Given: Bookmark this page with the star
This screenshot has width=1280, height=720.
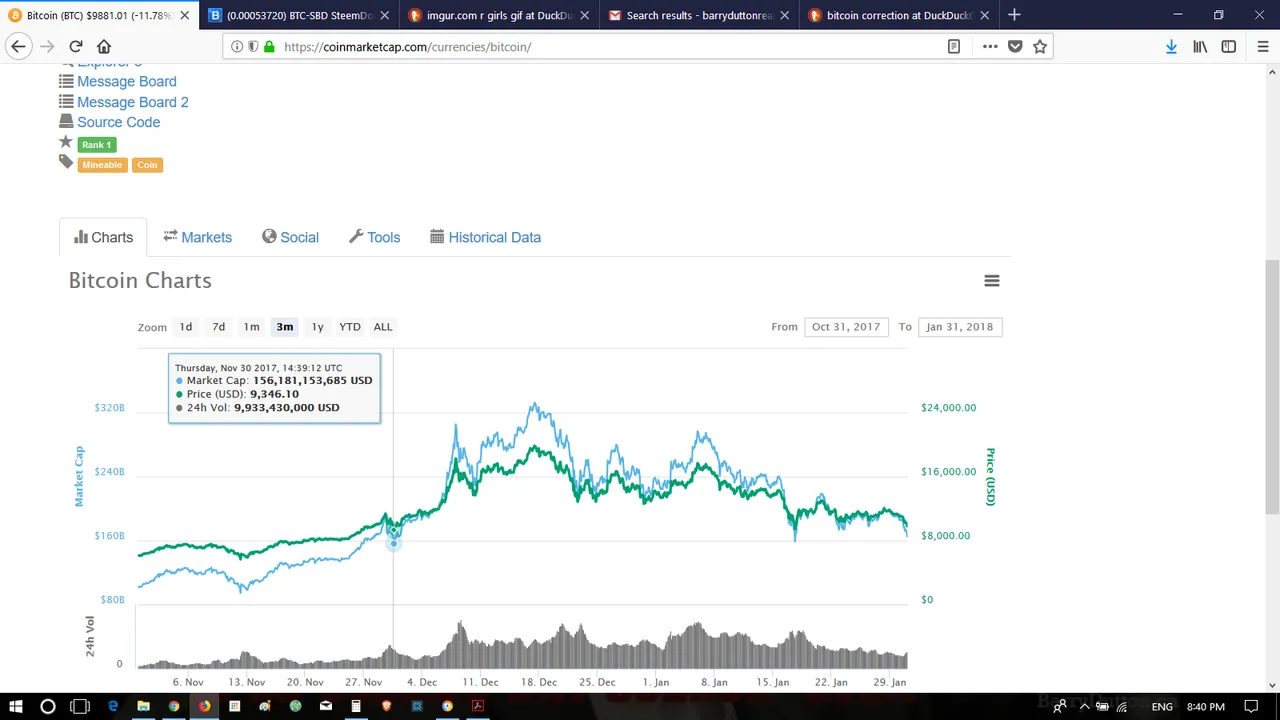Looking at the screenshot, I should [x=1040, y=46].
